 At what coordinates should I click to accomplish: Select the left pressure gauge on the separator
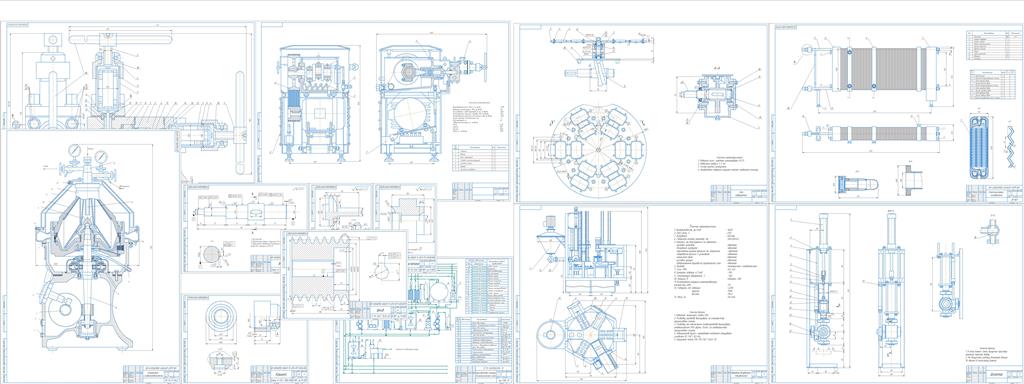point(74,150)
